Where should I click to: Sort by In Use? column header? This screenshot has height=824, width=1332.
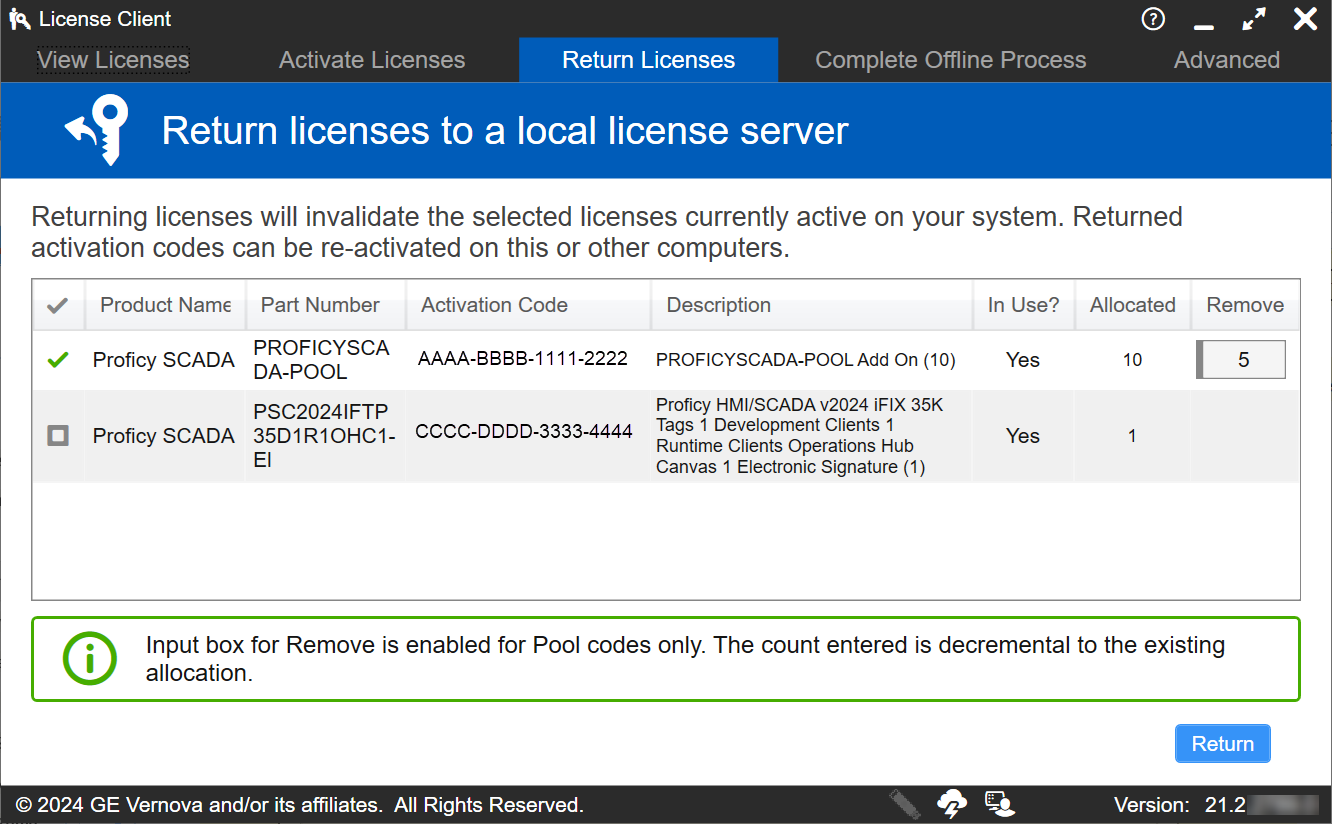1024,305
